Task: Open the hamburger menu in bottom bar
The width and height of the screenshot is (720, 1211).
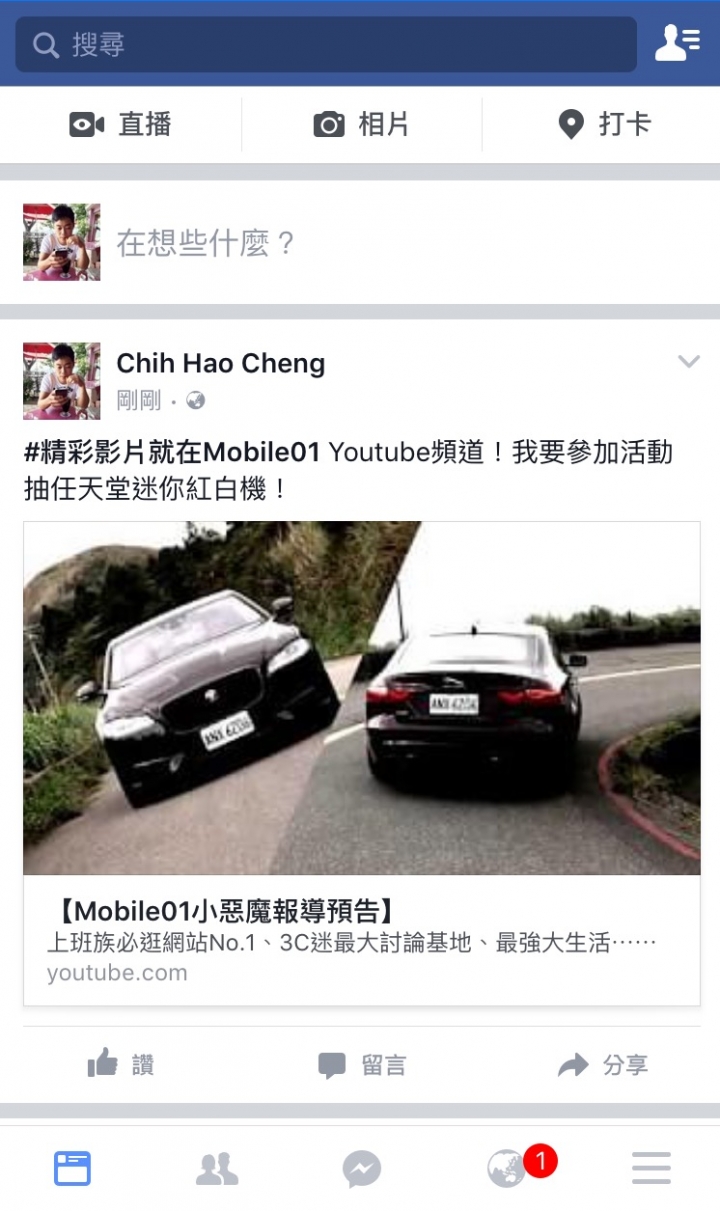Action: pyautogui.click(x=651, y=1168)
